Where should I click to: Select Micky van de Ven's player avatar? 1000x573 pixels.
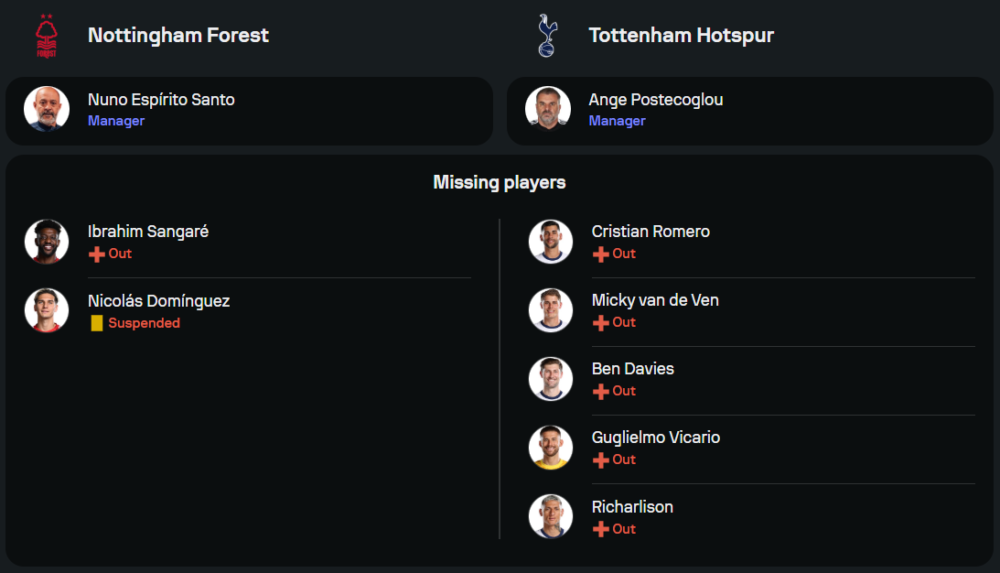551,310
